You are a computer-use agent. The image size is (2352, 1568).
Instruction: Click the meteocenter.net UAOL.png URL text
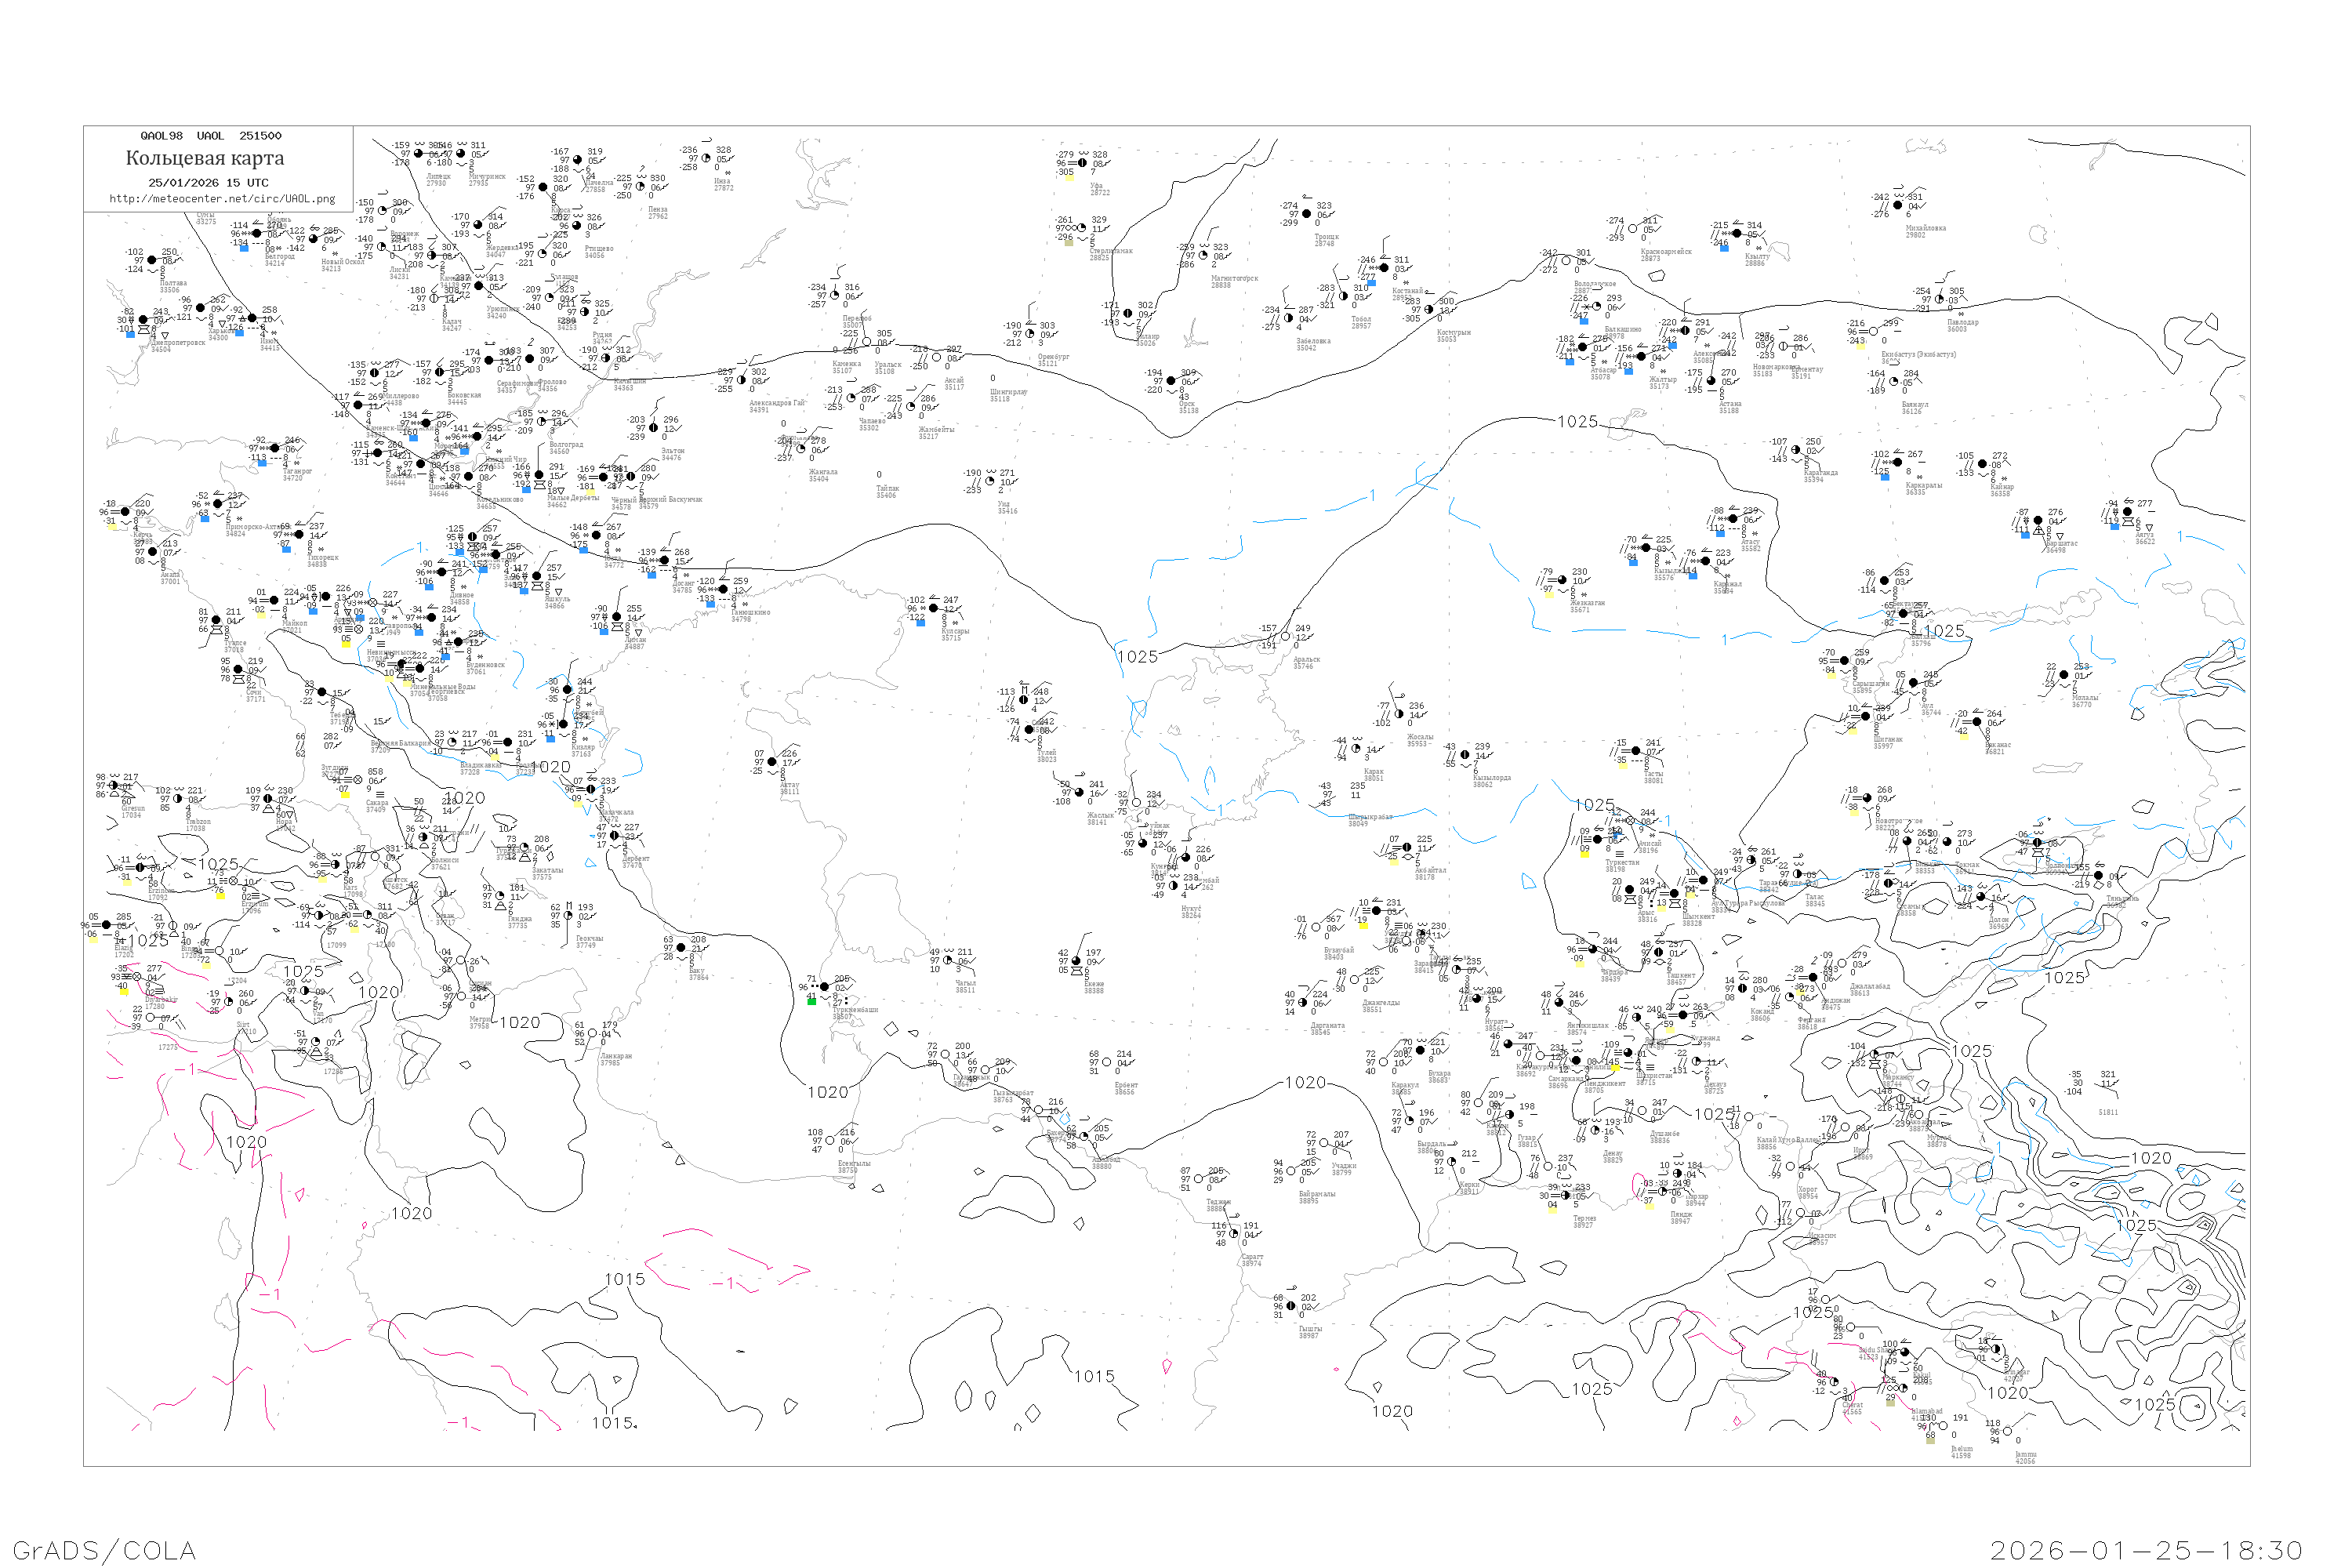pyautogui.click(x=222, y=199)
